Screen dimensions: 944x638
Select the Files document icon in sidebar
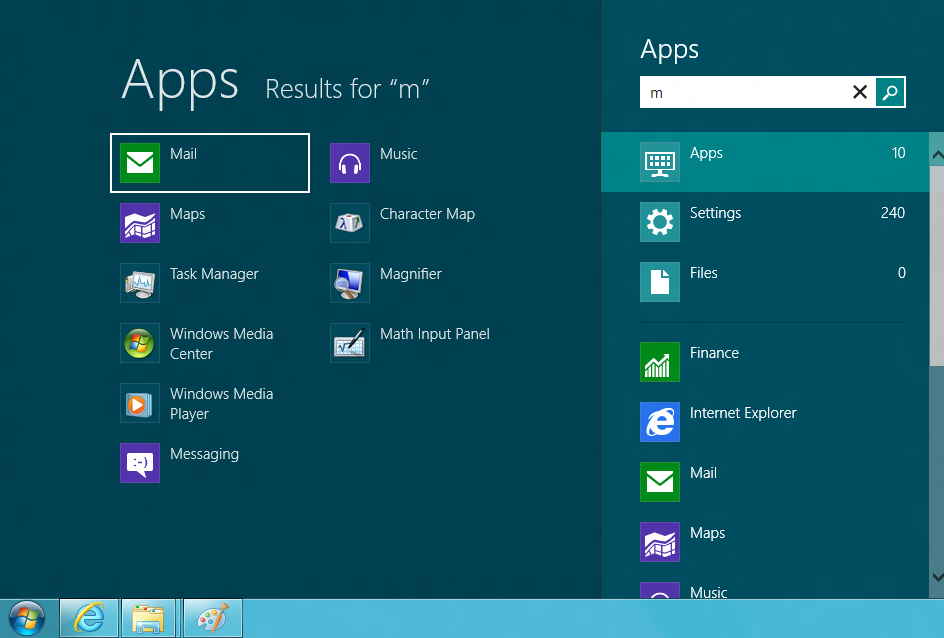pos(660,282)
